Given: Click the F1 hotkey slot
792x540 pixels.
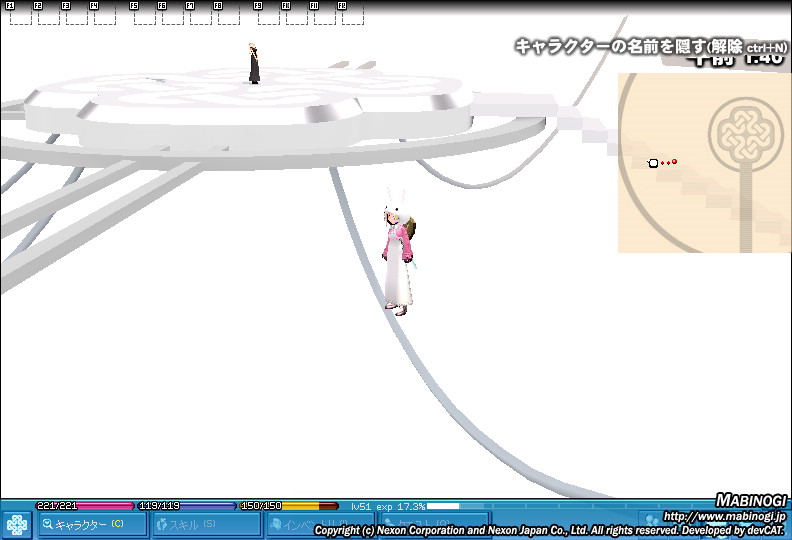Looking at the screenshot, I should [x=20, y=14].
